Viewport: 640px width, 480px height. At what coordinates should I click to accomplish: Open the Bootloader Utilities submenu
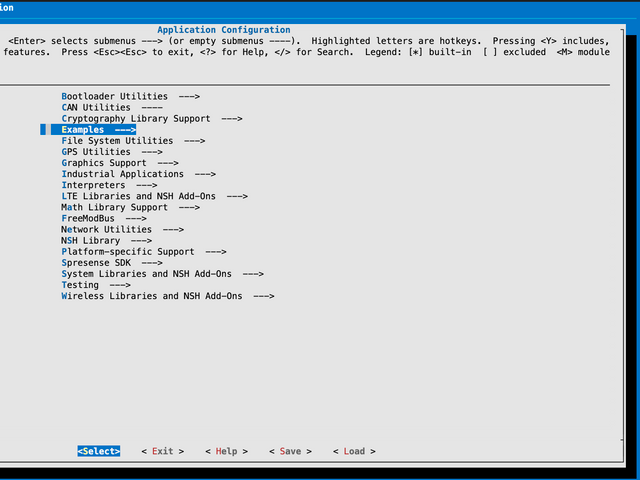[131, 96]
